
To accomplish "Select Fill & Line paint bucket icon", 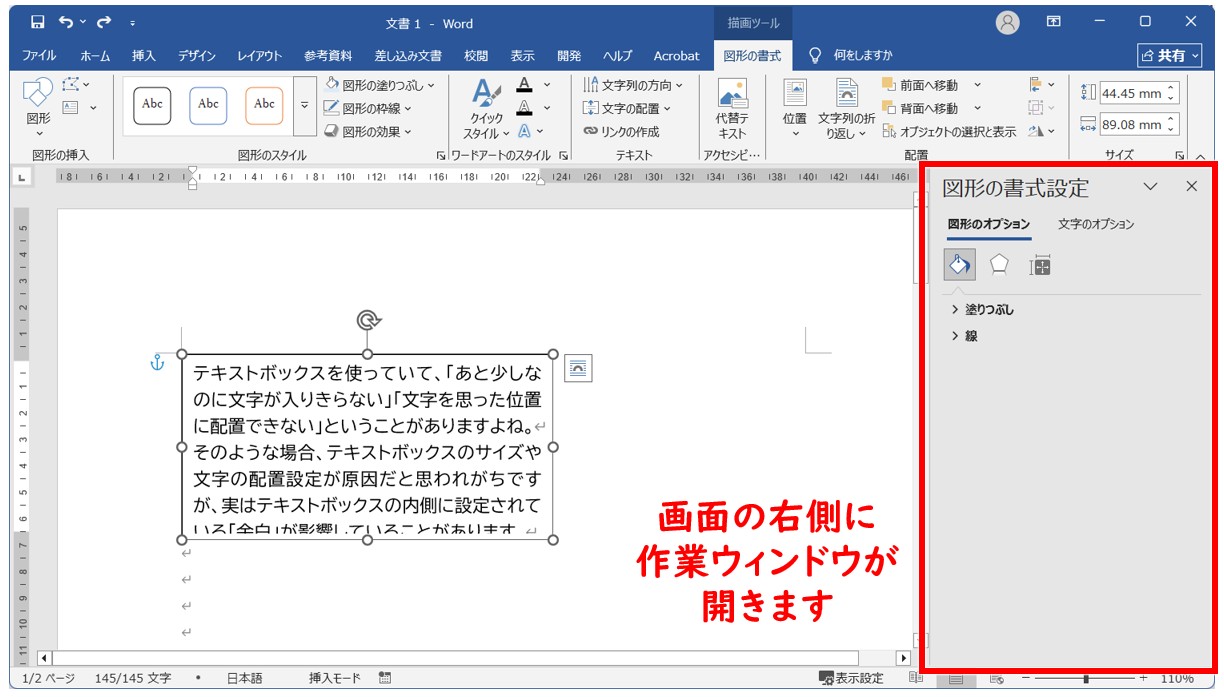I will [959, 265].
